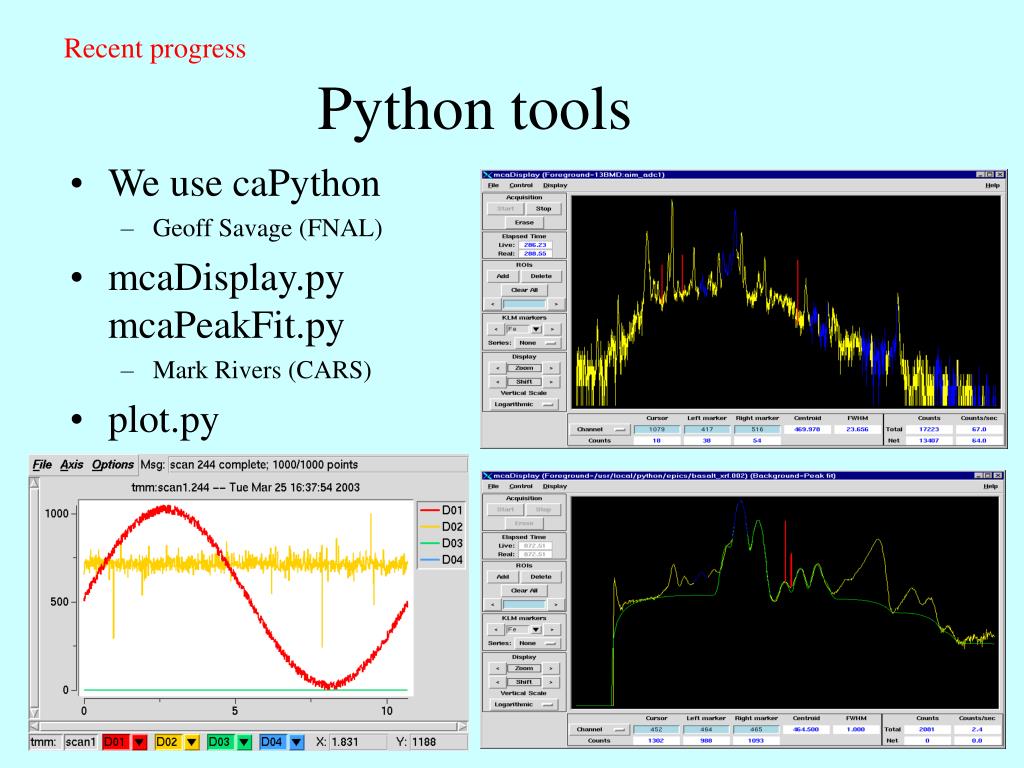Click Delete ROI button in 13BMD window
The height and width of the screenshot is (768, 1024).
pyautogui.click(x=541, y=276)
